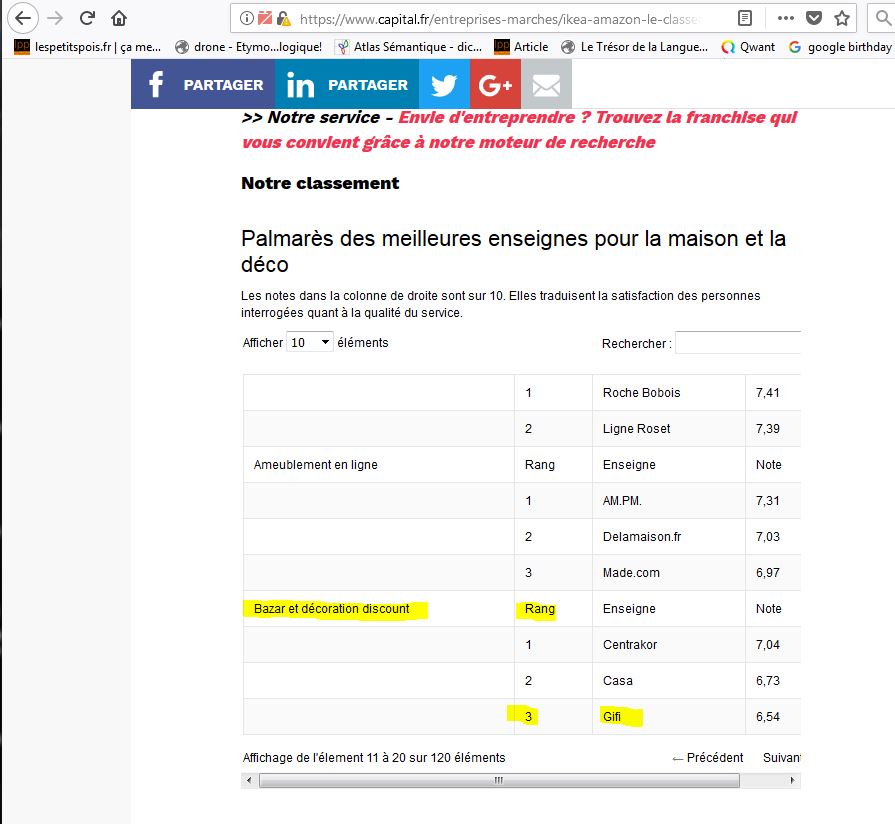Reload the current page
This screenshot has width=895, height=824.
coord(87,18)
